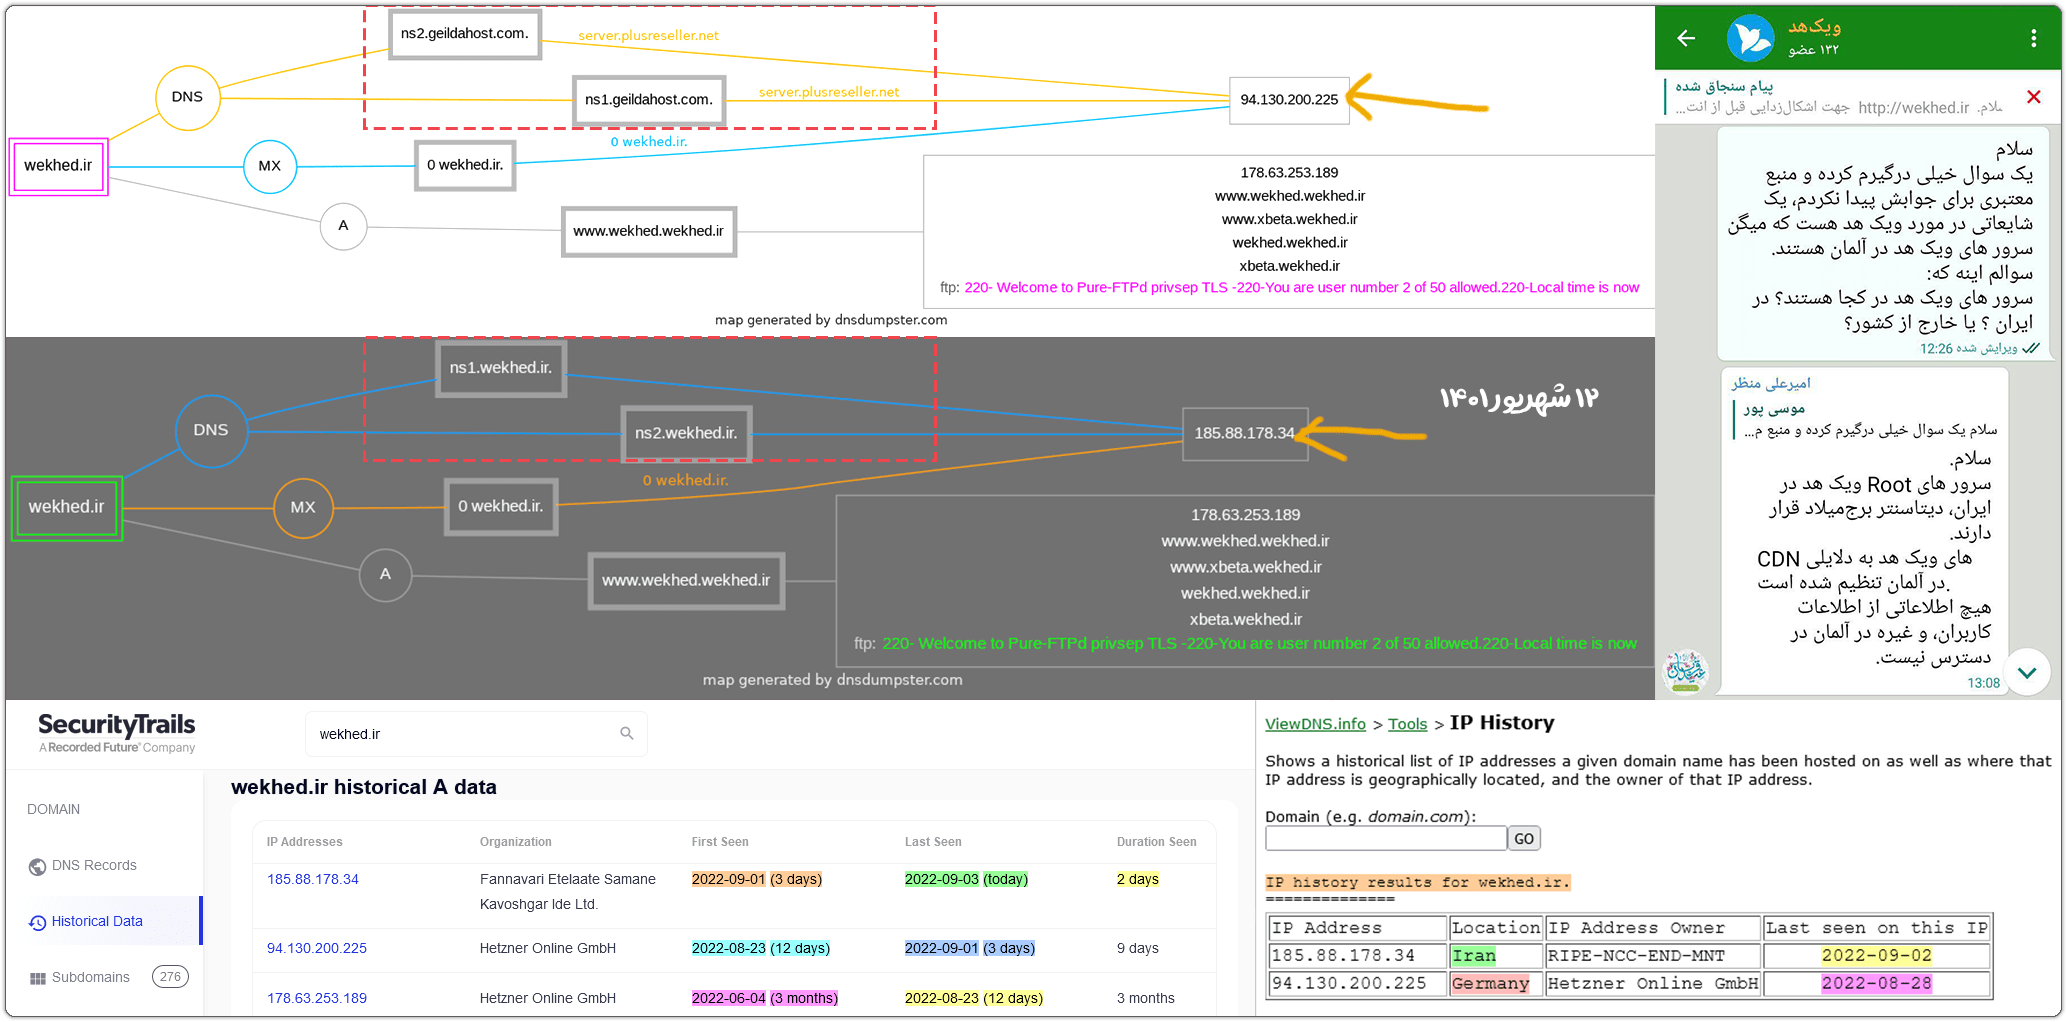Click the sender's avatar beside the reply
2067x1022 pixels.
[1685, 671]
